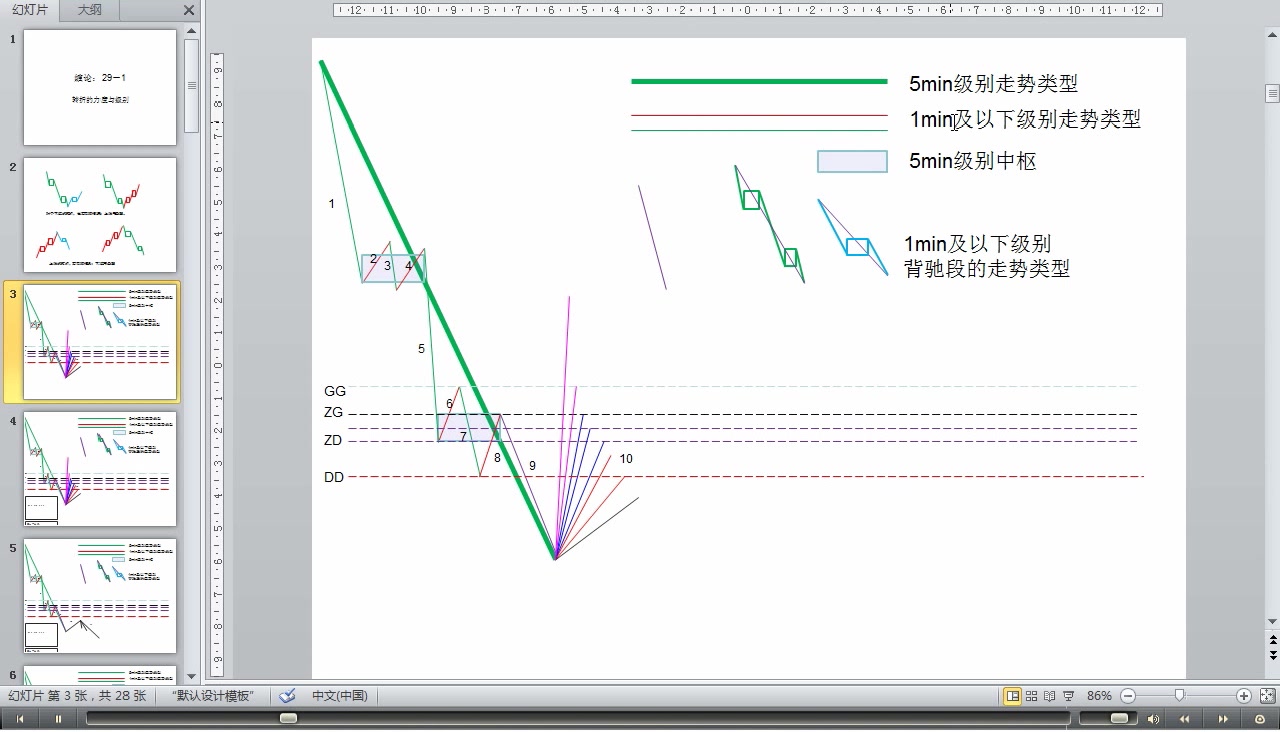Pause the video playback

(58, 719)
